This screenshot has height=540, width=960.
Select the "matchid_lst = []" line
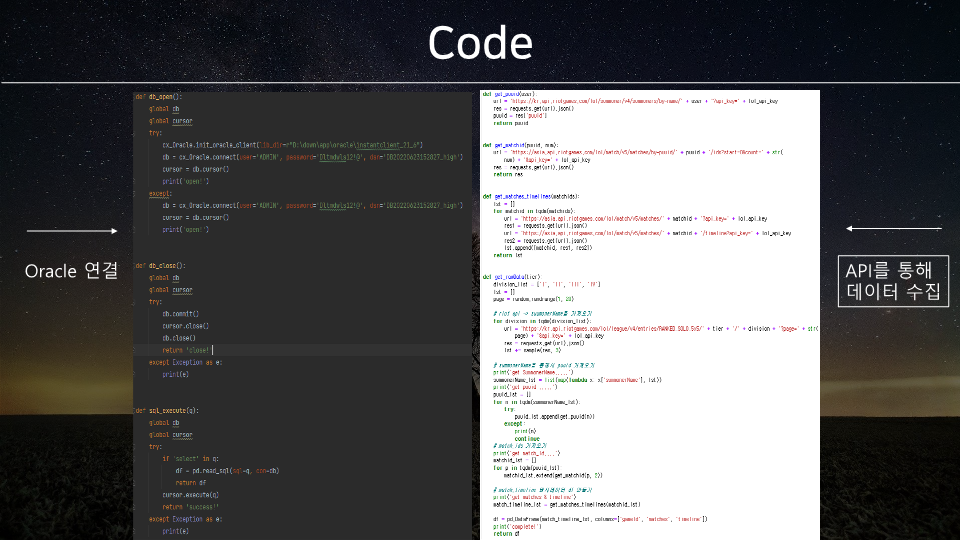pos(515,460)
